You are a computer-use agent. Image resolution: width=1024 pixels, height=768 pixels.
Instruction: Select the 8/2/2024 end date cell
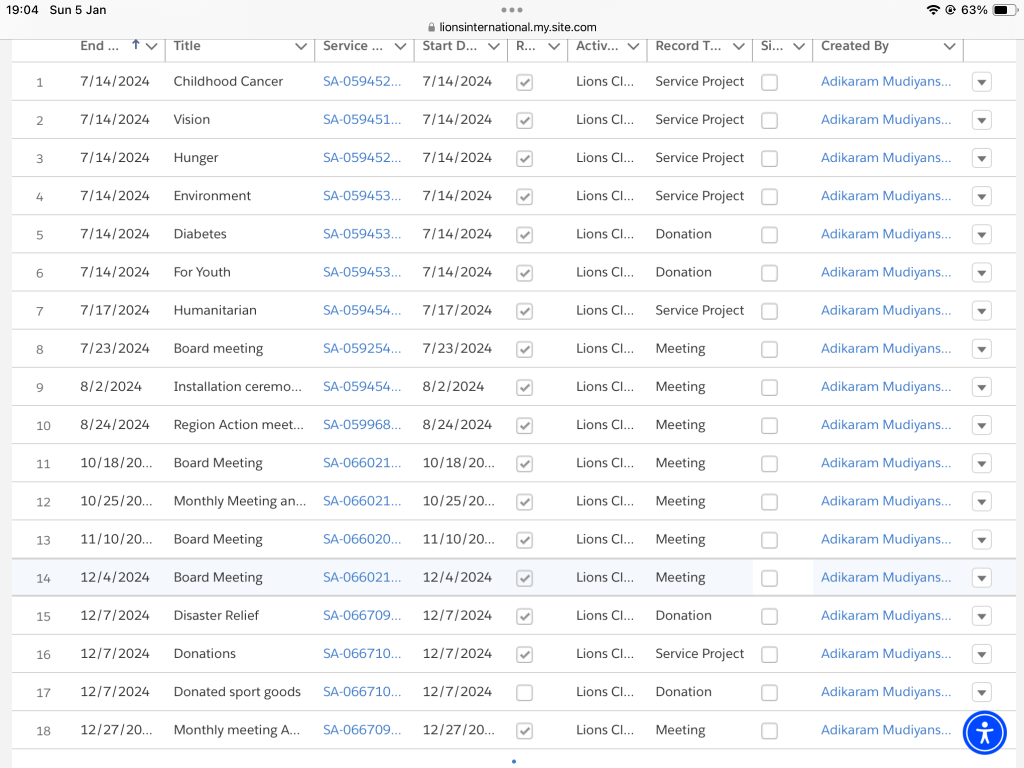click(111, 387)
